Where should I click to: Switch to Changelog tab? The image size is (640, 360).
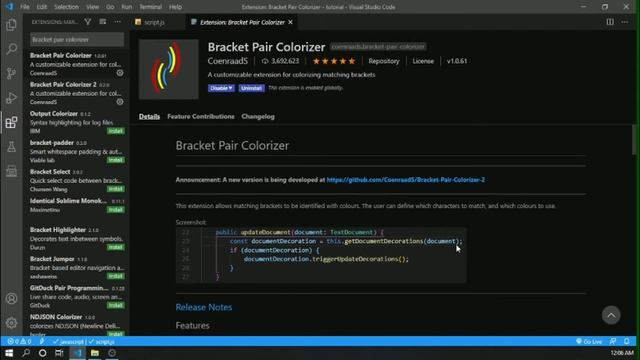(x=258, y=117)
